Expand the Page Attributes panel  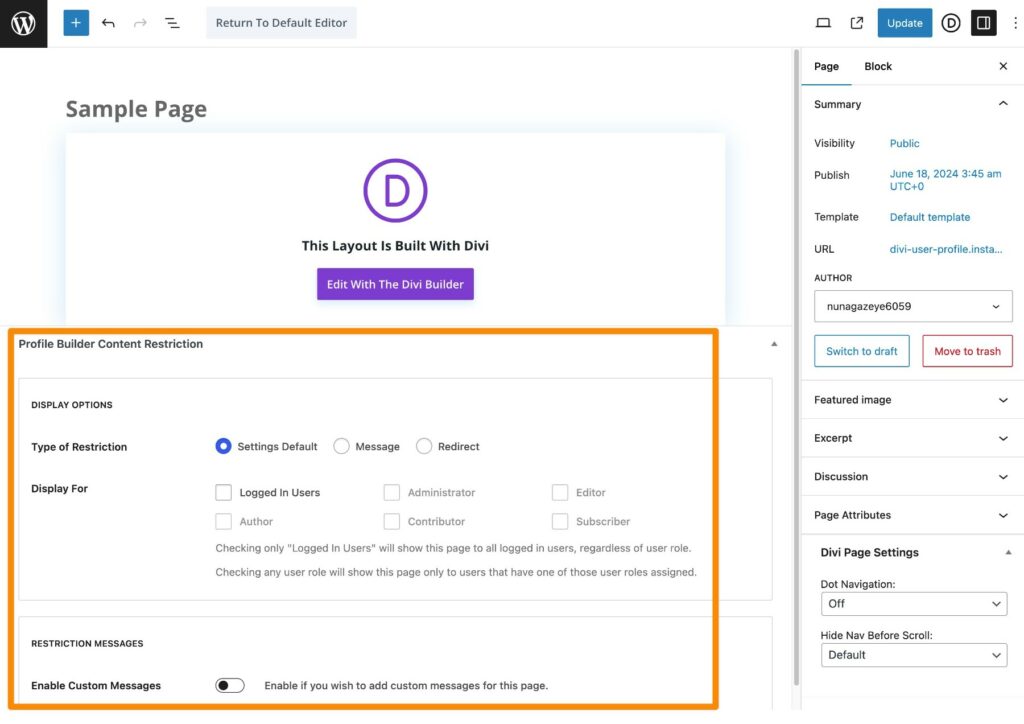click(911, 515)
